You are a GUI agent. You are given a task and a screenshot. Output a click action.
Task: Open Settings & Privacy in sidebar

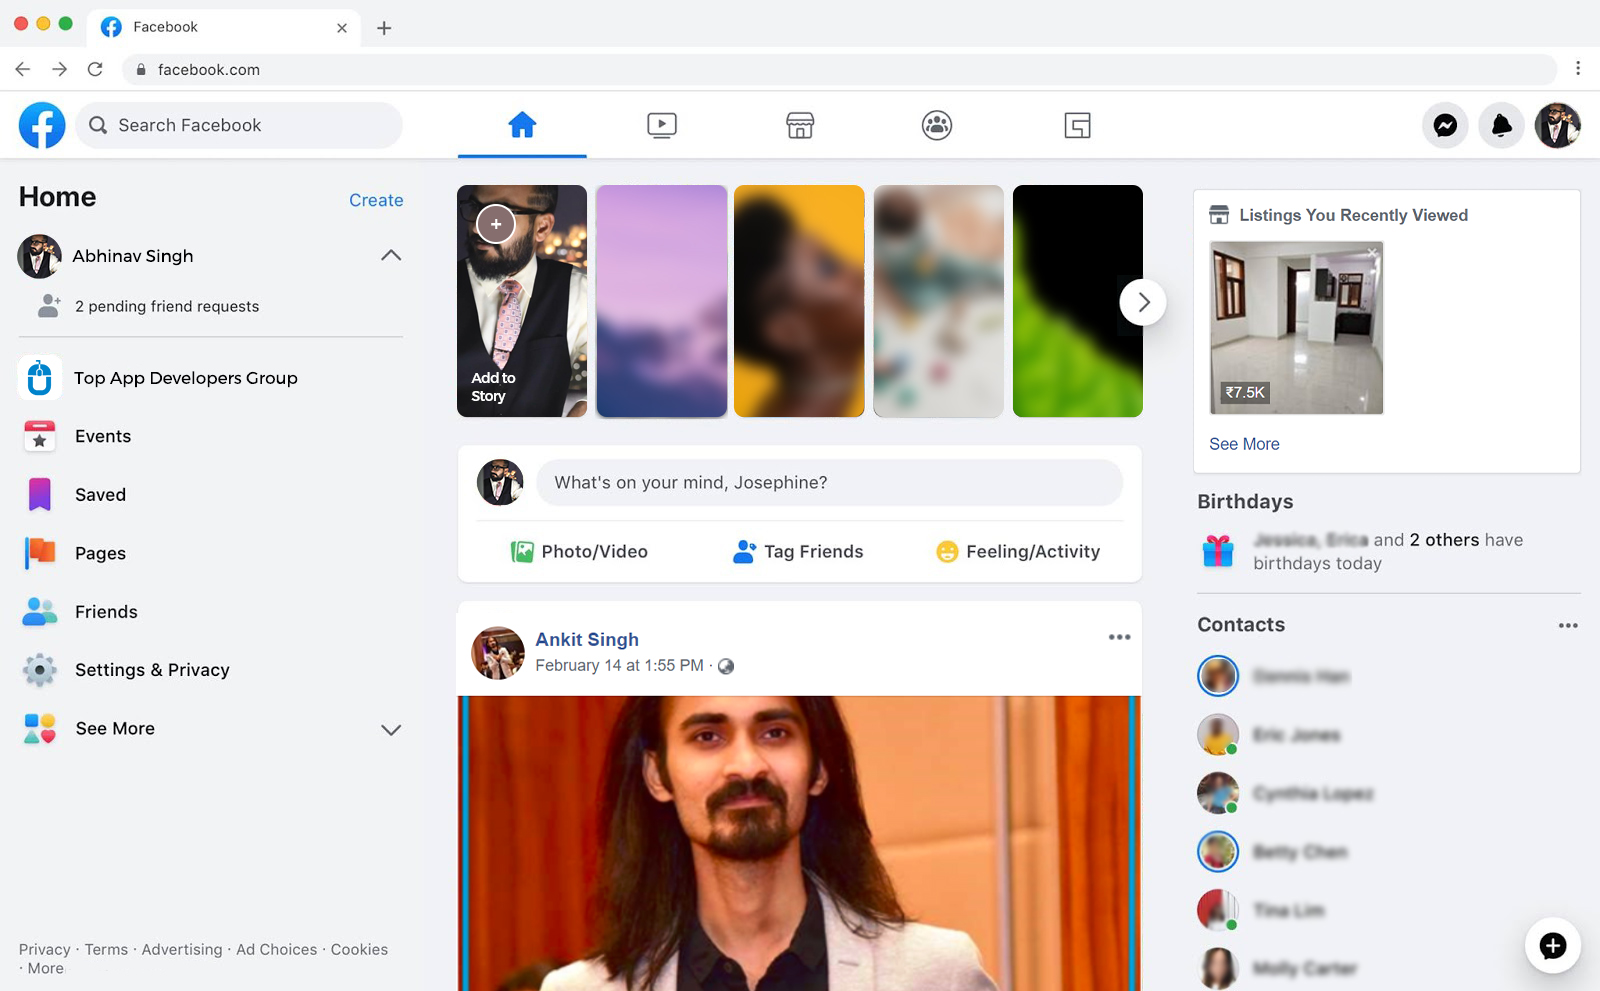coord(152,670)
